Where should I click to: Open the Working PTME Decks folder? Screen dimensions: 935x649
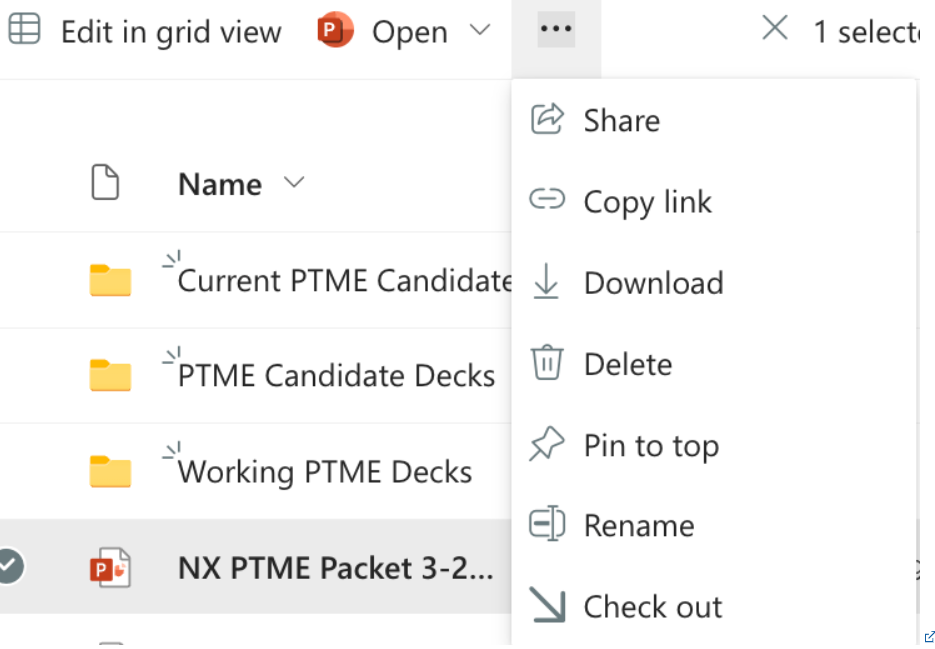pos(325,471)
